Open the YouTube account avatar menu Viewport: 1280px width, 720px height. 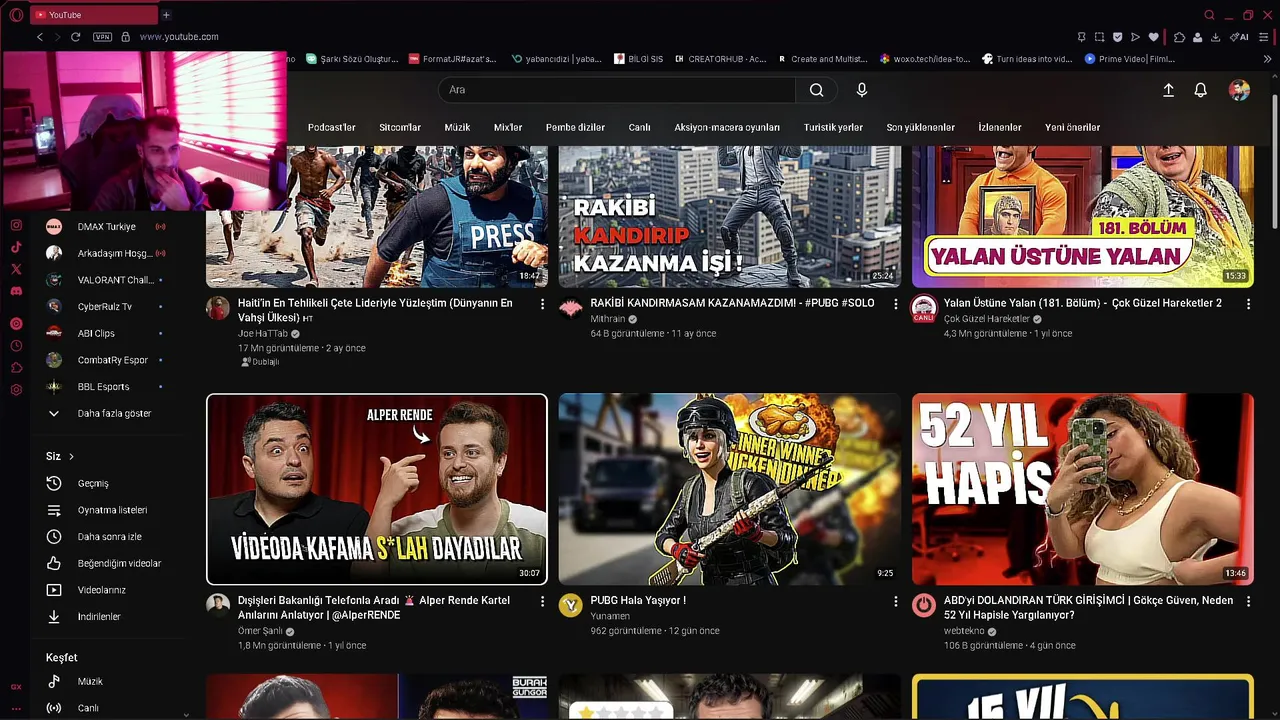[1239, 90]
